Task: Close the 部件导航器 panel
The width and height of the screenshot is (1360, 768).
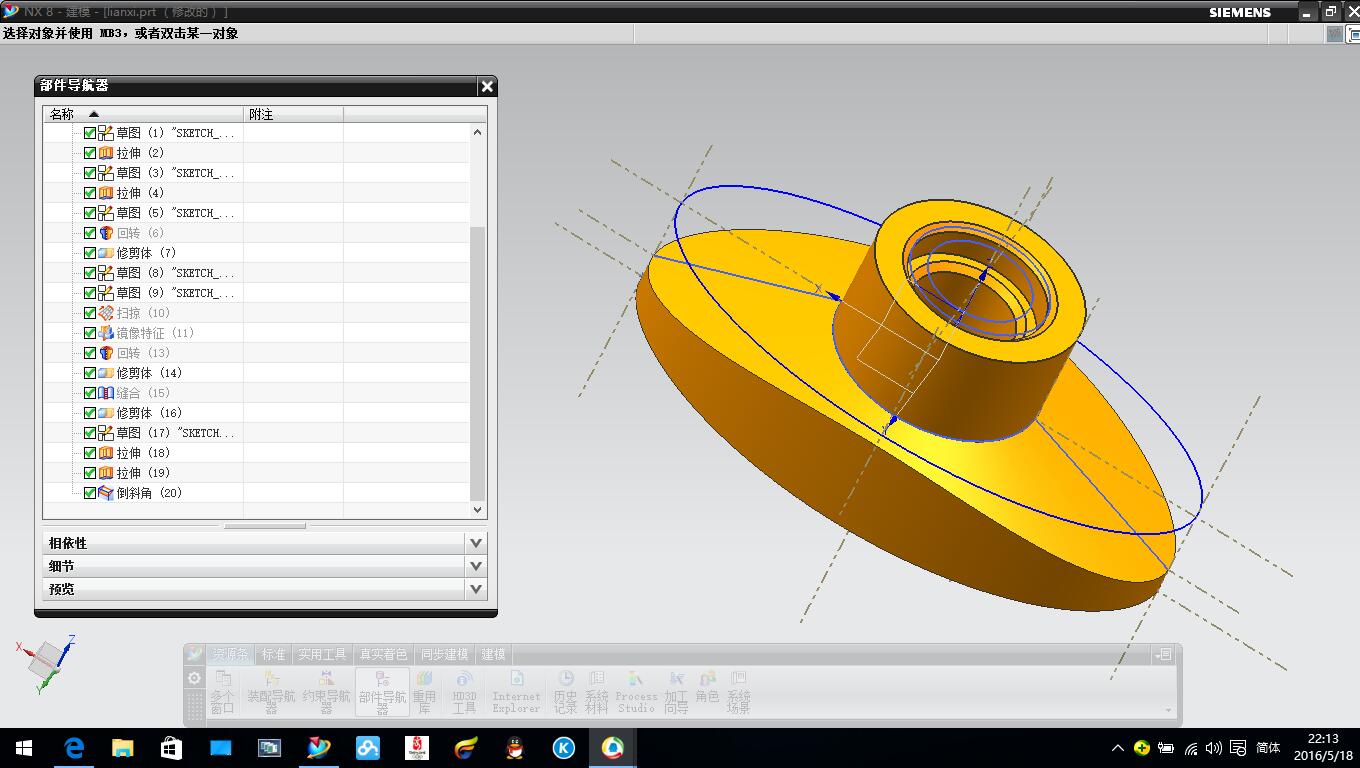Action: 487,86
